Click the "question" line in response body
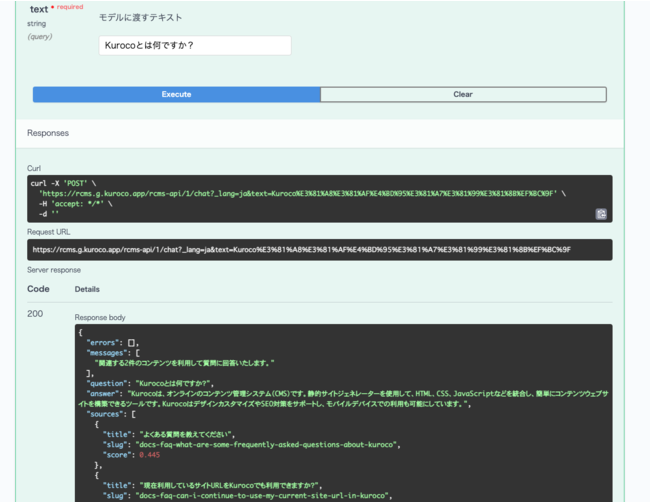Image resolution: width=650 pixels, height=502 pixels. click(x=150, y=383)
